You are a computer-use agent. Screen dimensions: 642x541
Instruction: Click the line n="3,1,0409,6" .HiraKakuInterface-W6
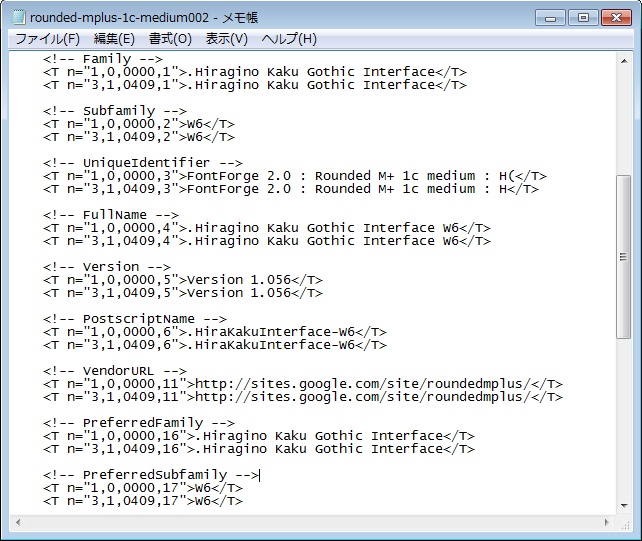pyautogui.click(x=215, y=345)
